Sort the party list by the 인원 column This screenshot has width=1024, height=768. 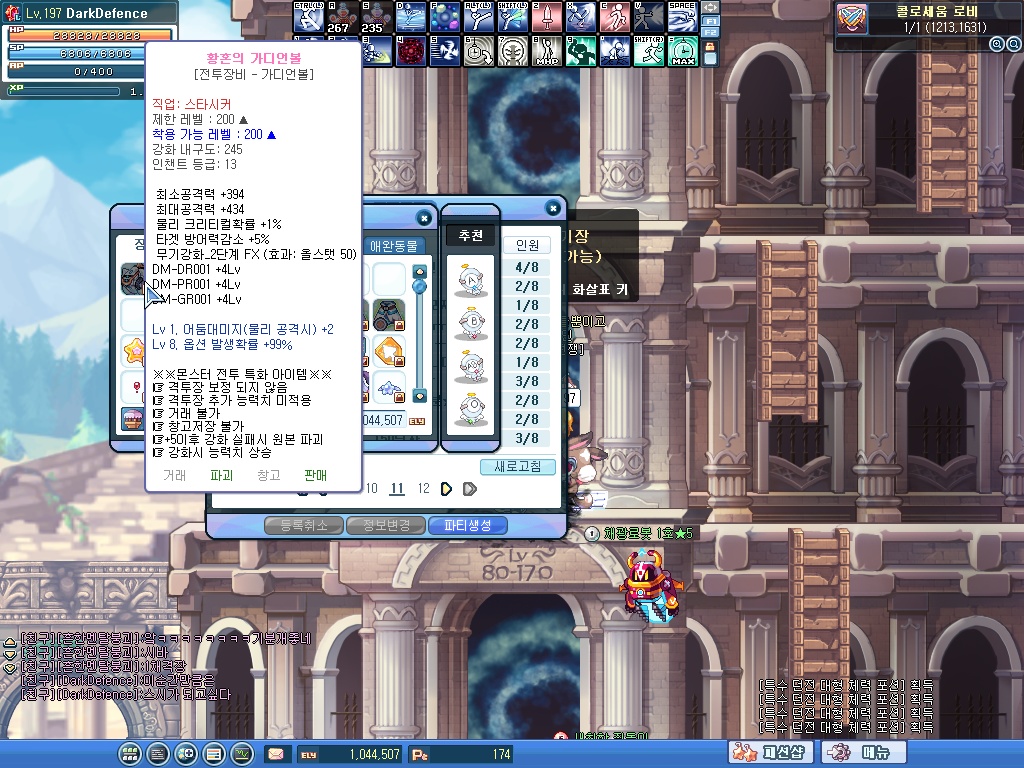click(x=527, y=245)
